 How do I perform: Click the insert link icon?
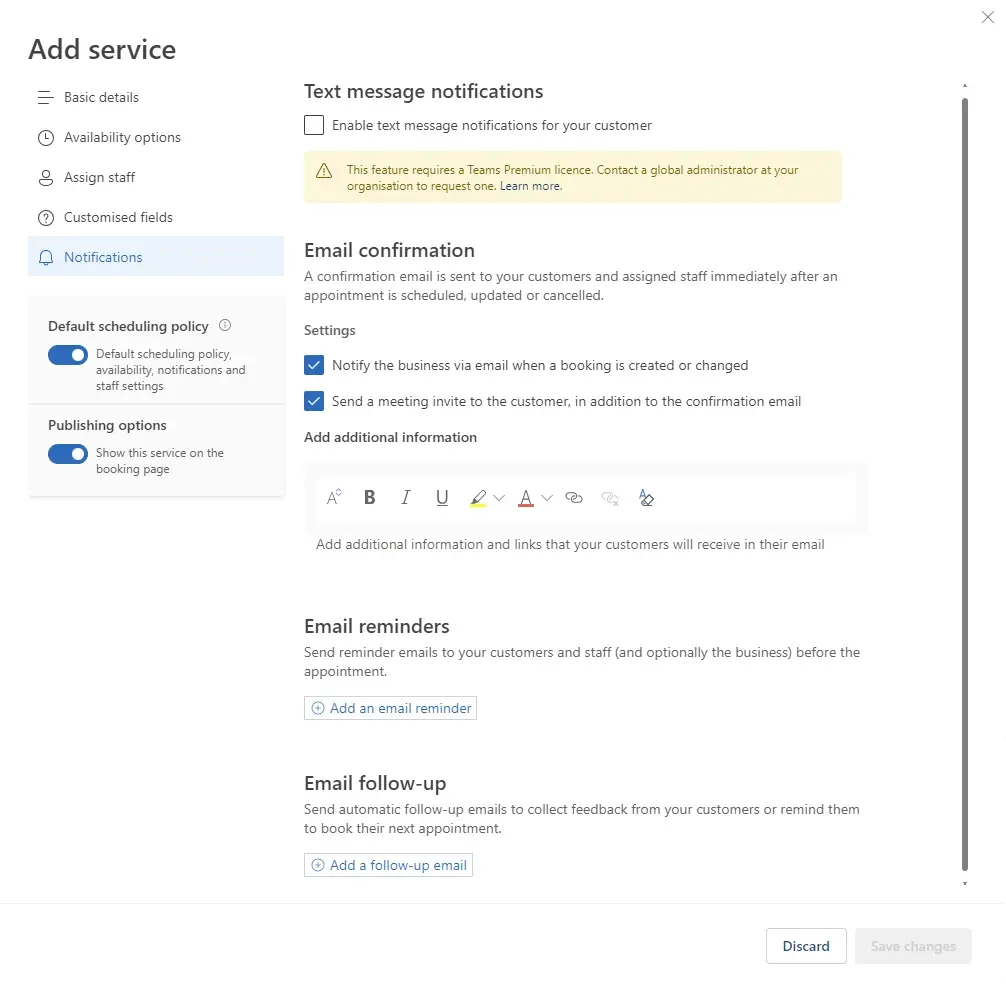coord(574,498)
